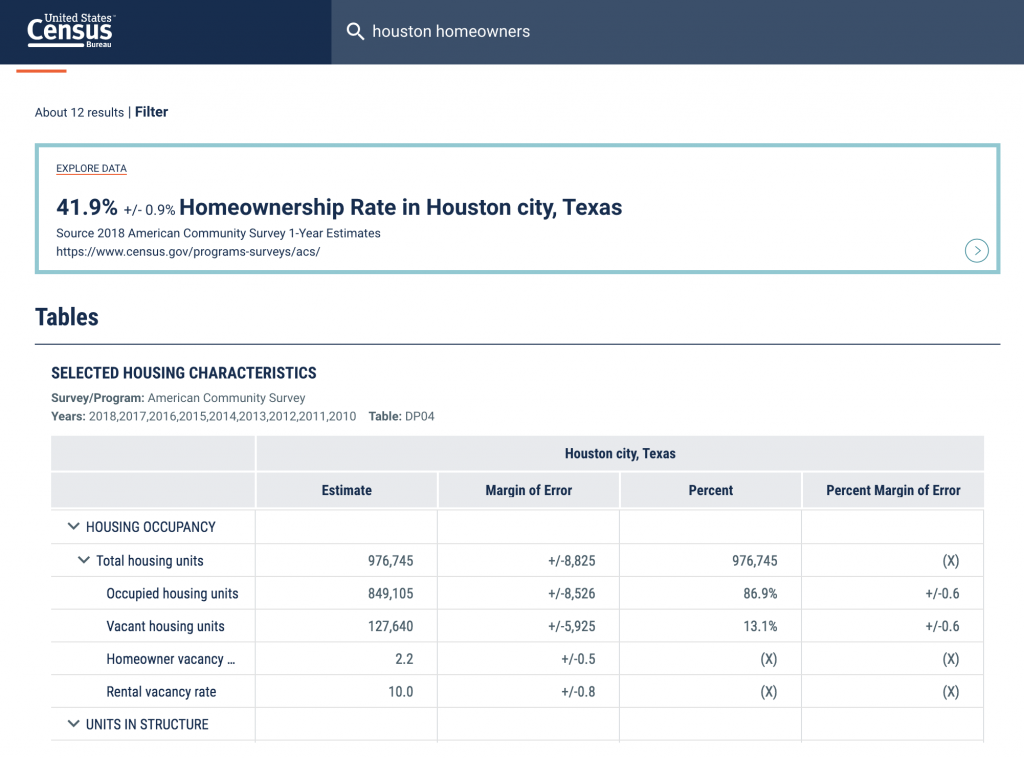Screen dimensions: 1024x758
Task: Click the Percent Margin of Error header
Action: coord(893,490)
